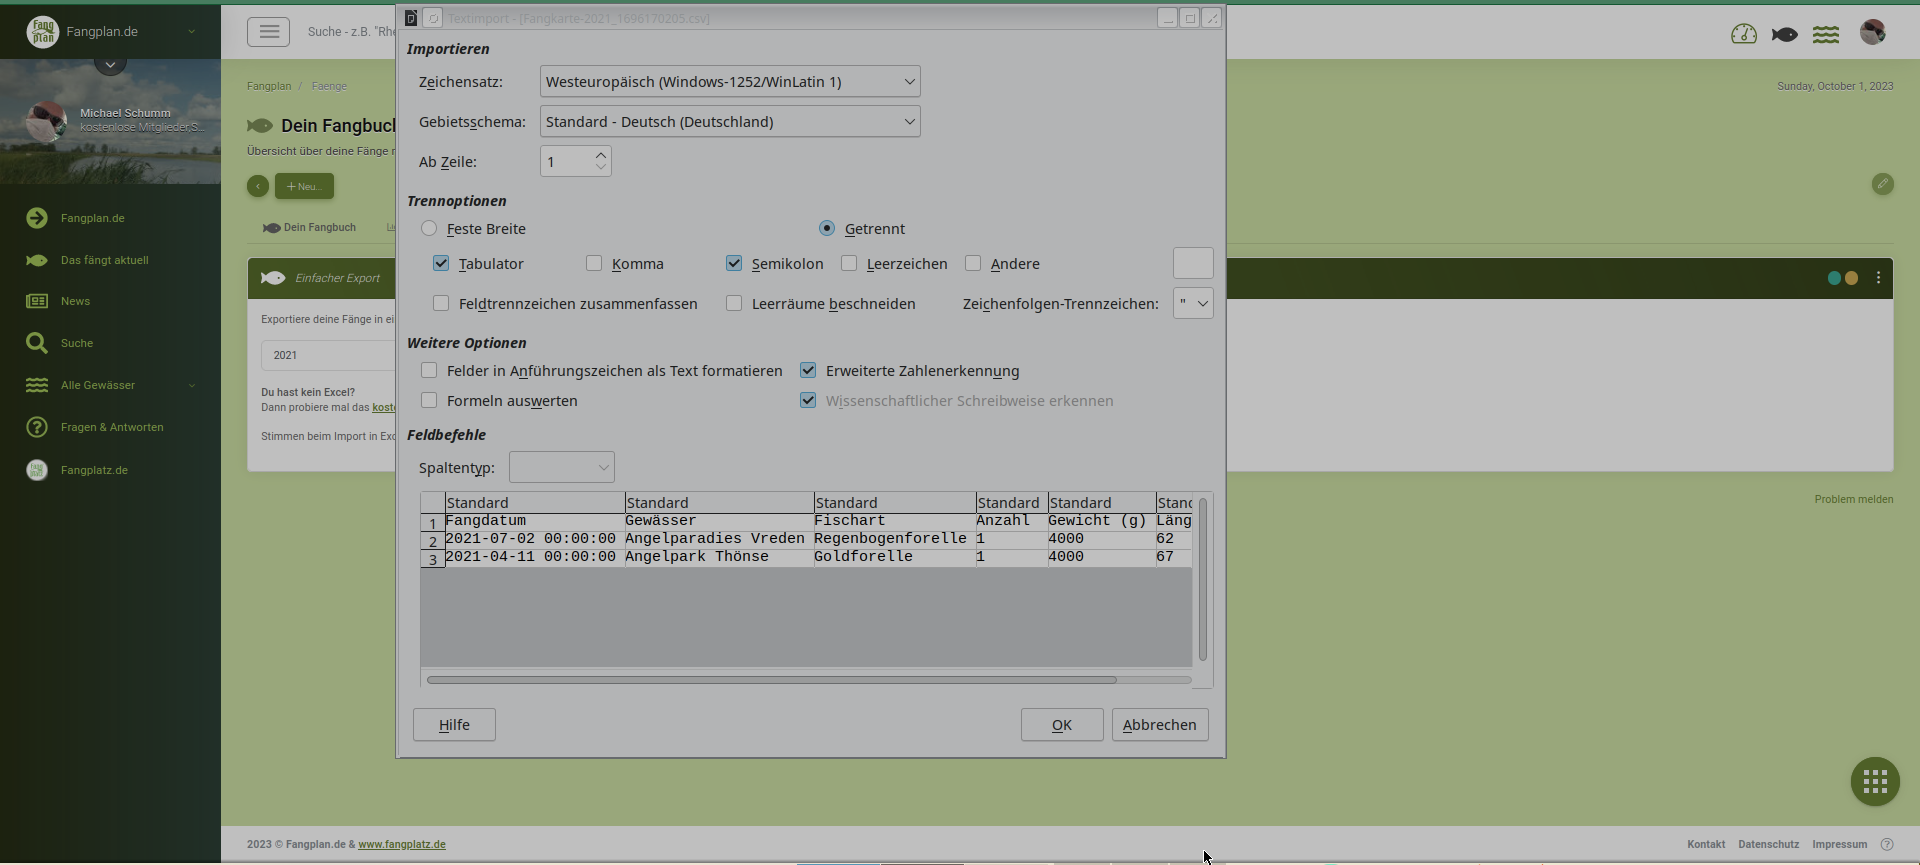The width and height of the screenshot is (1920, 865).
Task: Click the preview horizontal scrollbar
Action: point(771,680)
